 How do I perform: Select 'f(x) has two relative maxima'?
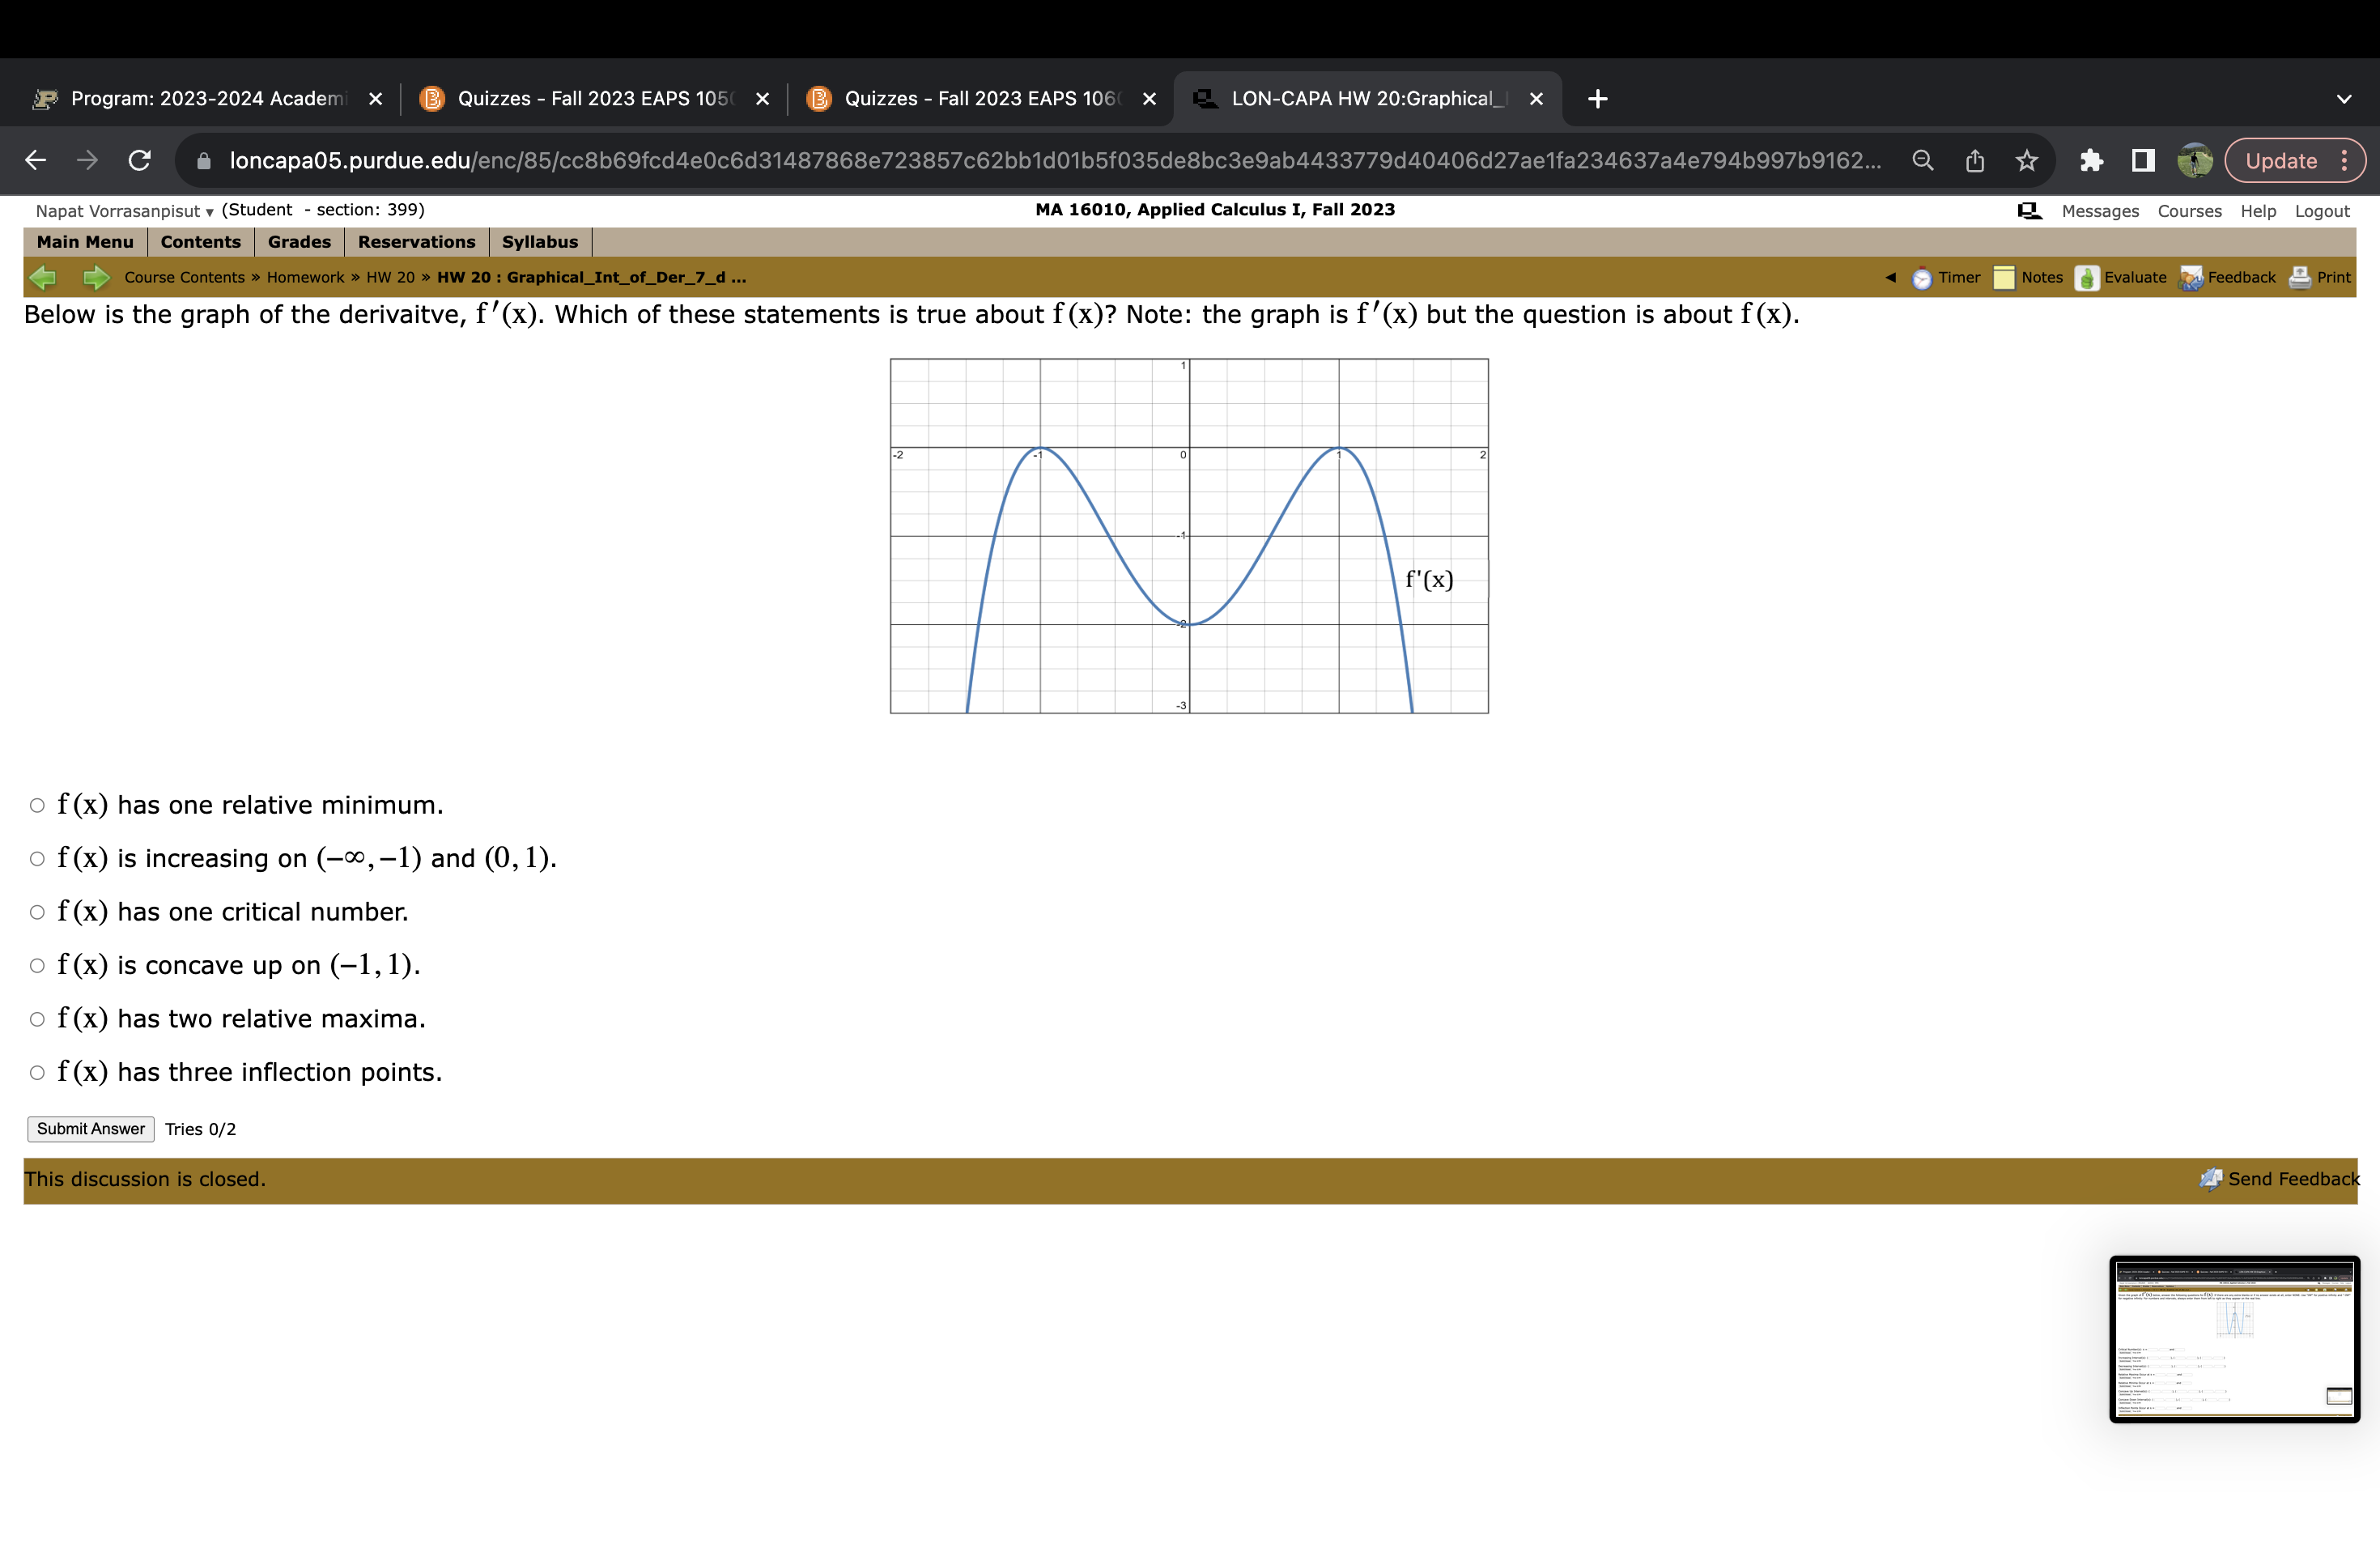tap(37, 1018)
